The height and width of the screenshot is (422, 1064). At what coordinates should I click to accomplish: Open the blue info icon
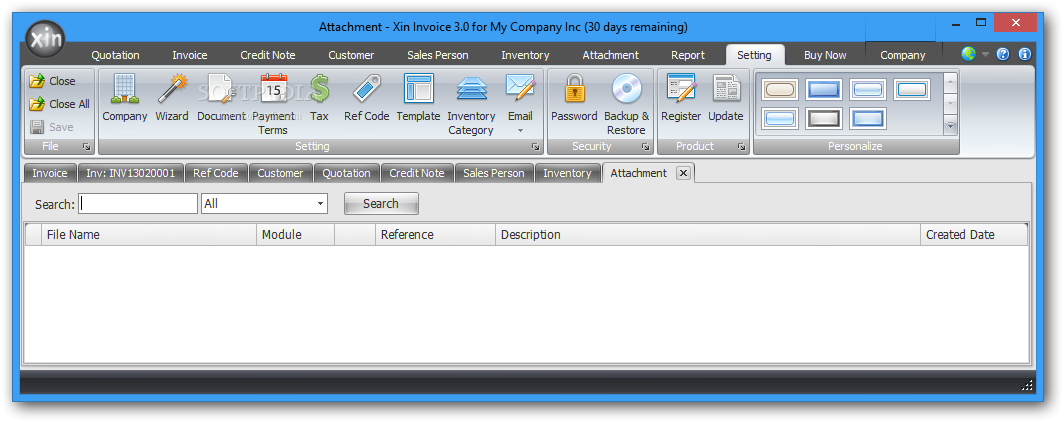pos(1025,54)
